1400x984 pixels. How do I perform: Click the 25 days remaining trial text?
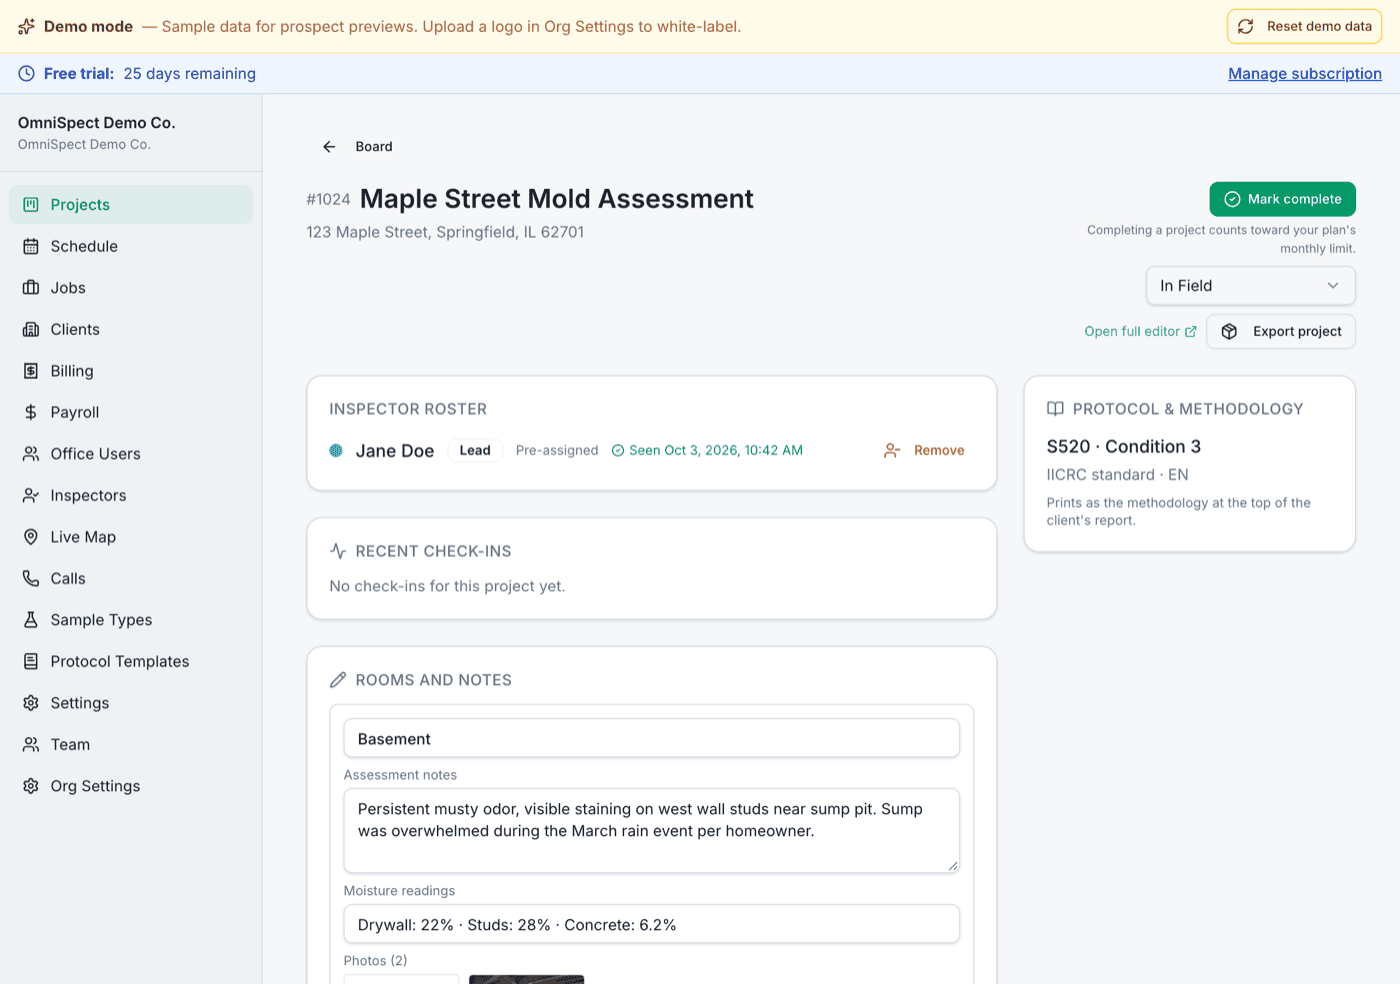coord(190,74)
